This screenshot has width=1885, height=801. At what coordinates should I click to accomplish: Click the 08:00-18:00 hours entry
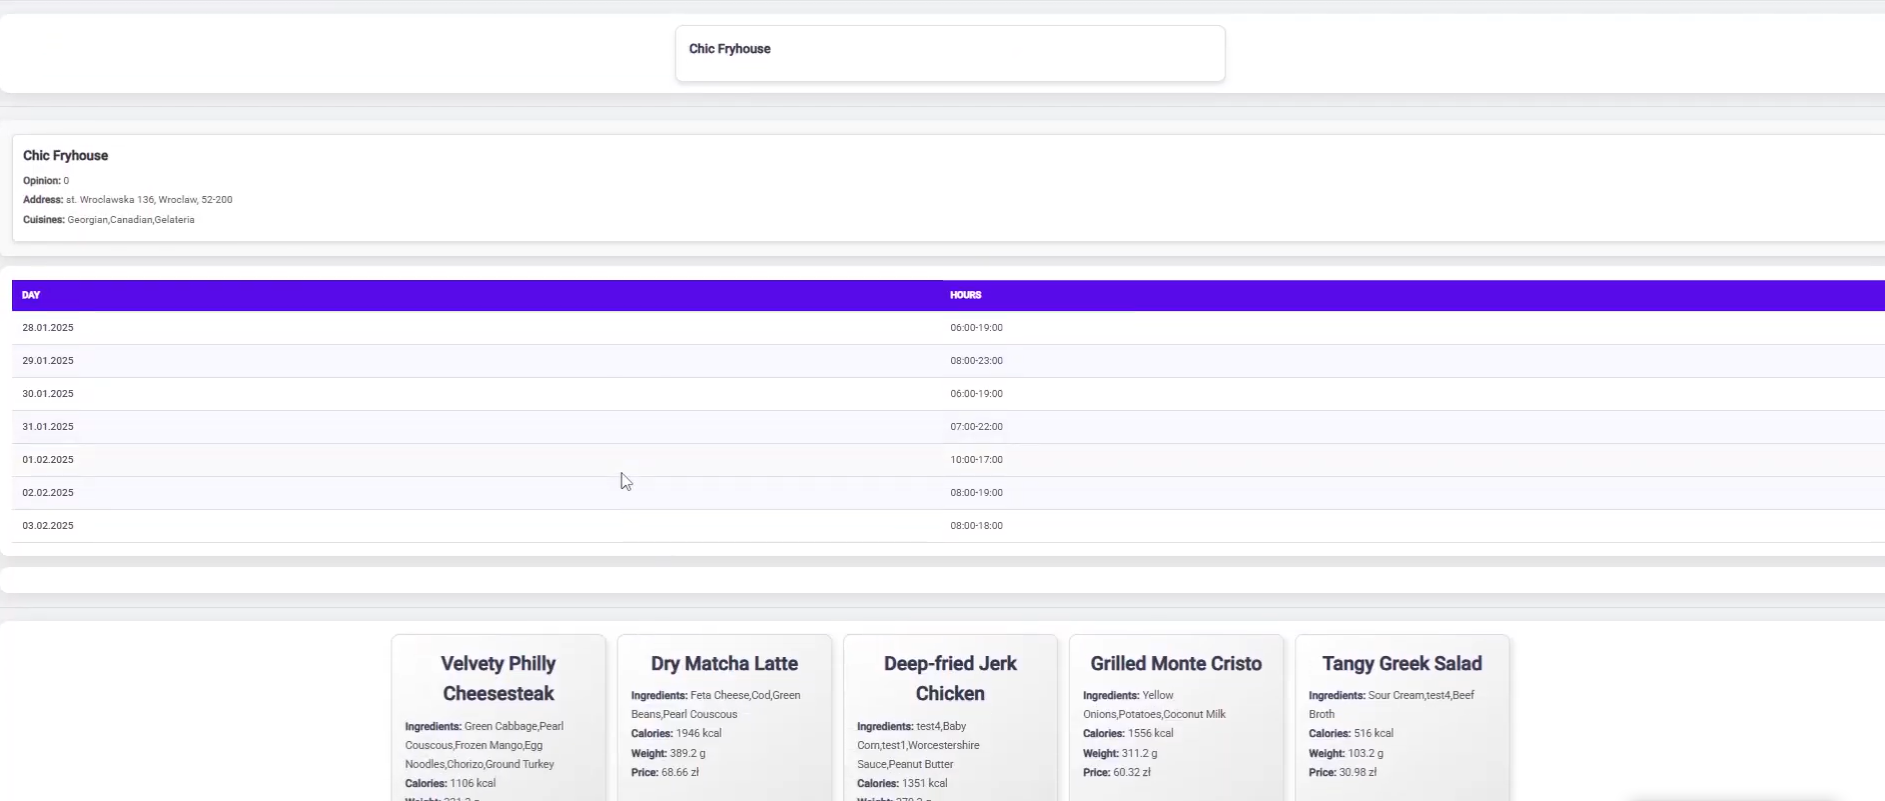point(976,526)
